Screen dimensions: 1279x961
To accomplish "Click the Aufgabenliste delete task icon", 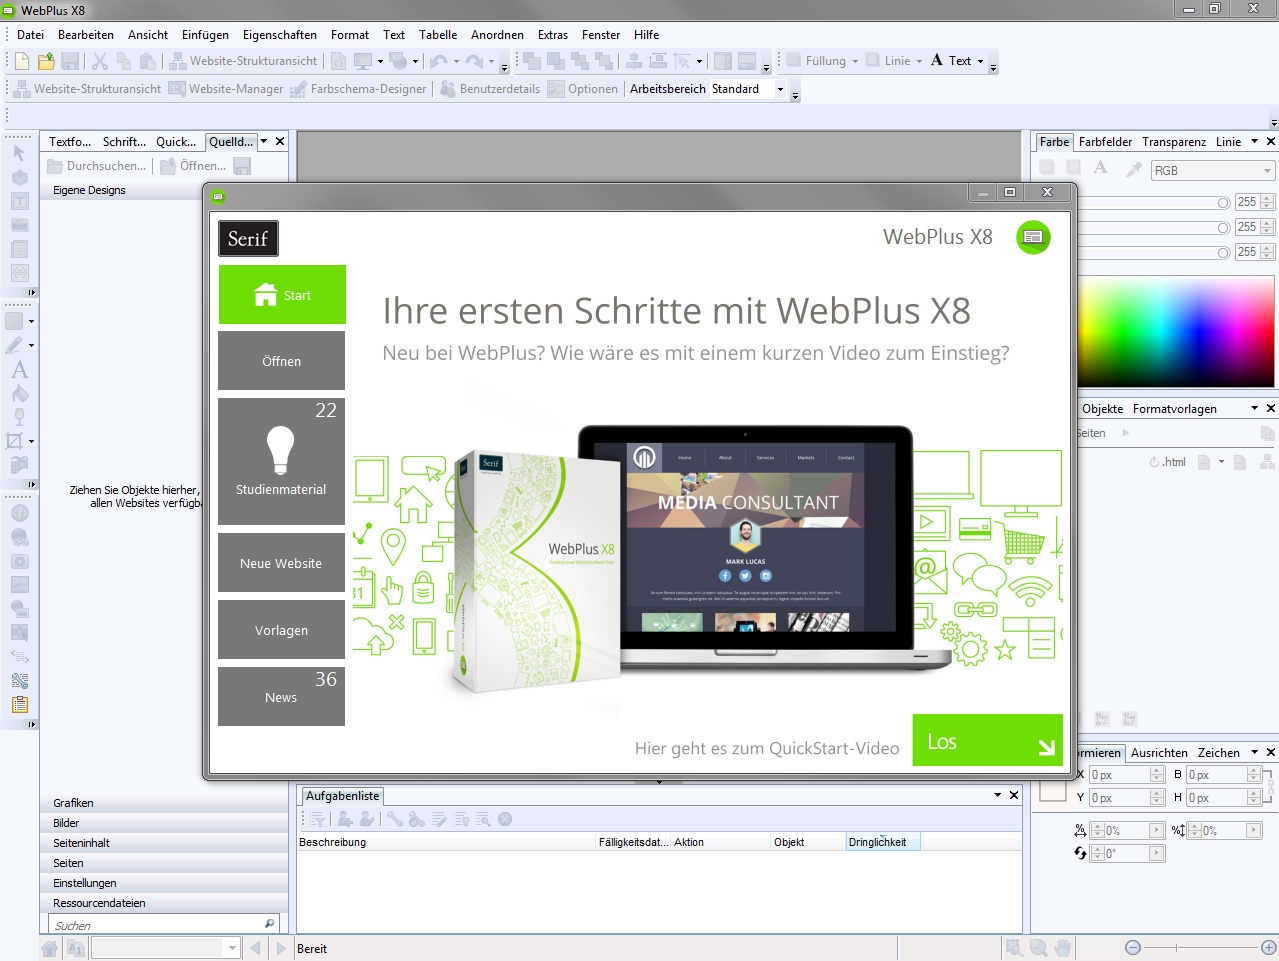I will (x=505, y=819).
